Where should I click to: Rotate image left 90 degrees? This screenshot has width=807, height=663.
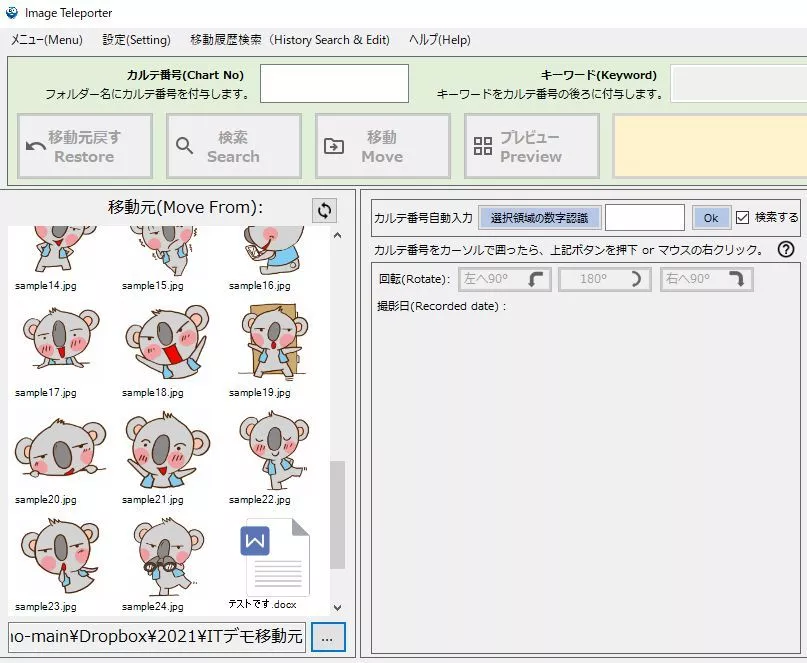[x=505, y=279]
